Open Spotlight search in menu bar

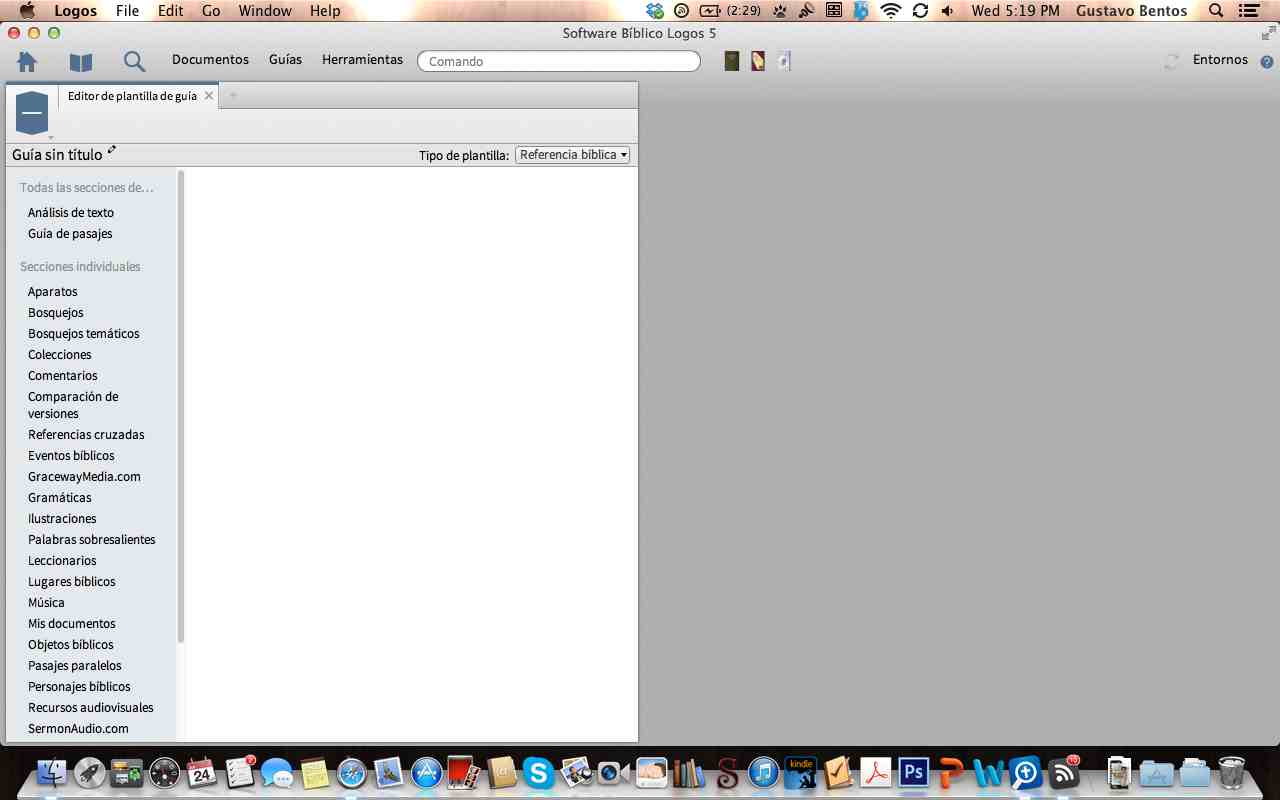[1216, 11]
